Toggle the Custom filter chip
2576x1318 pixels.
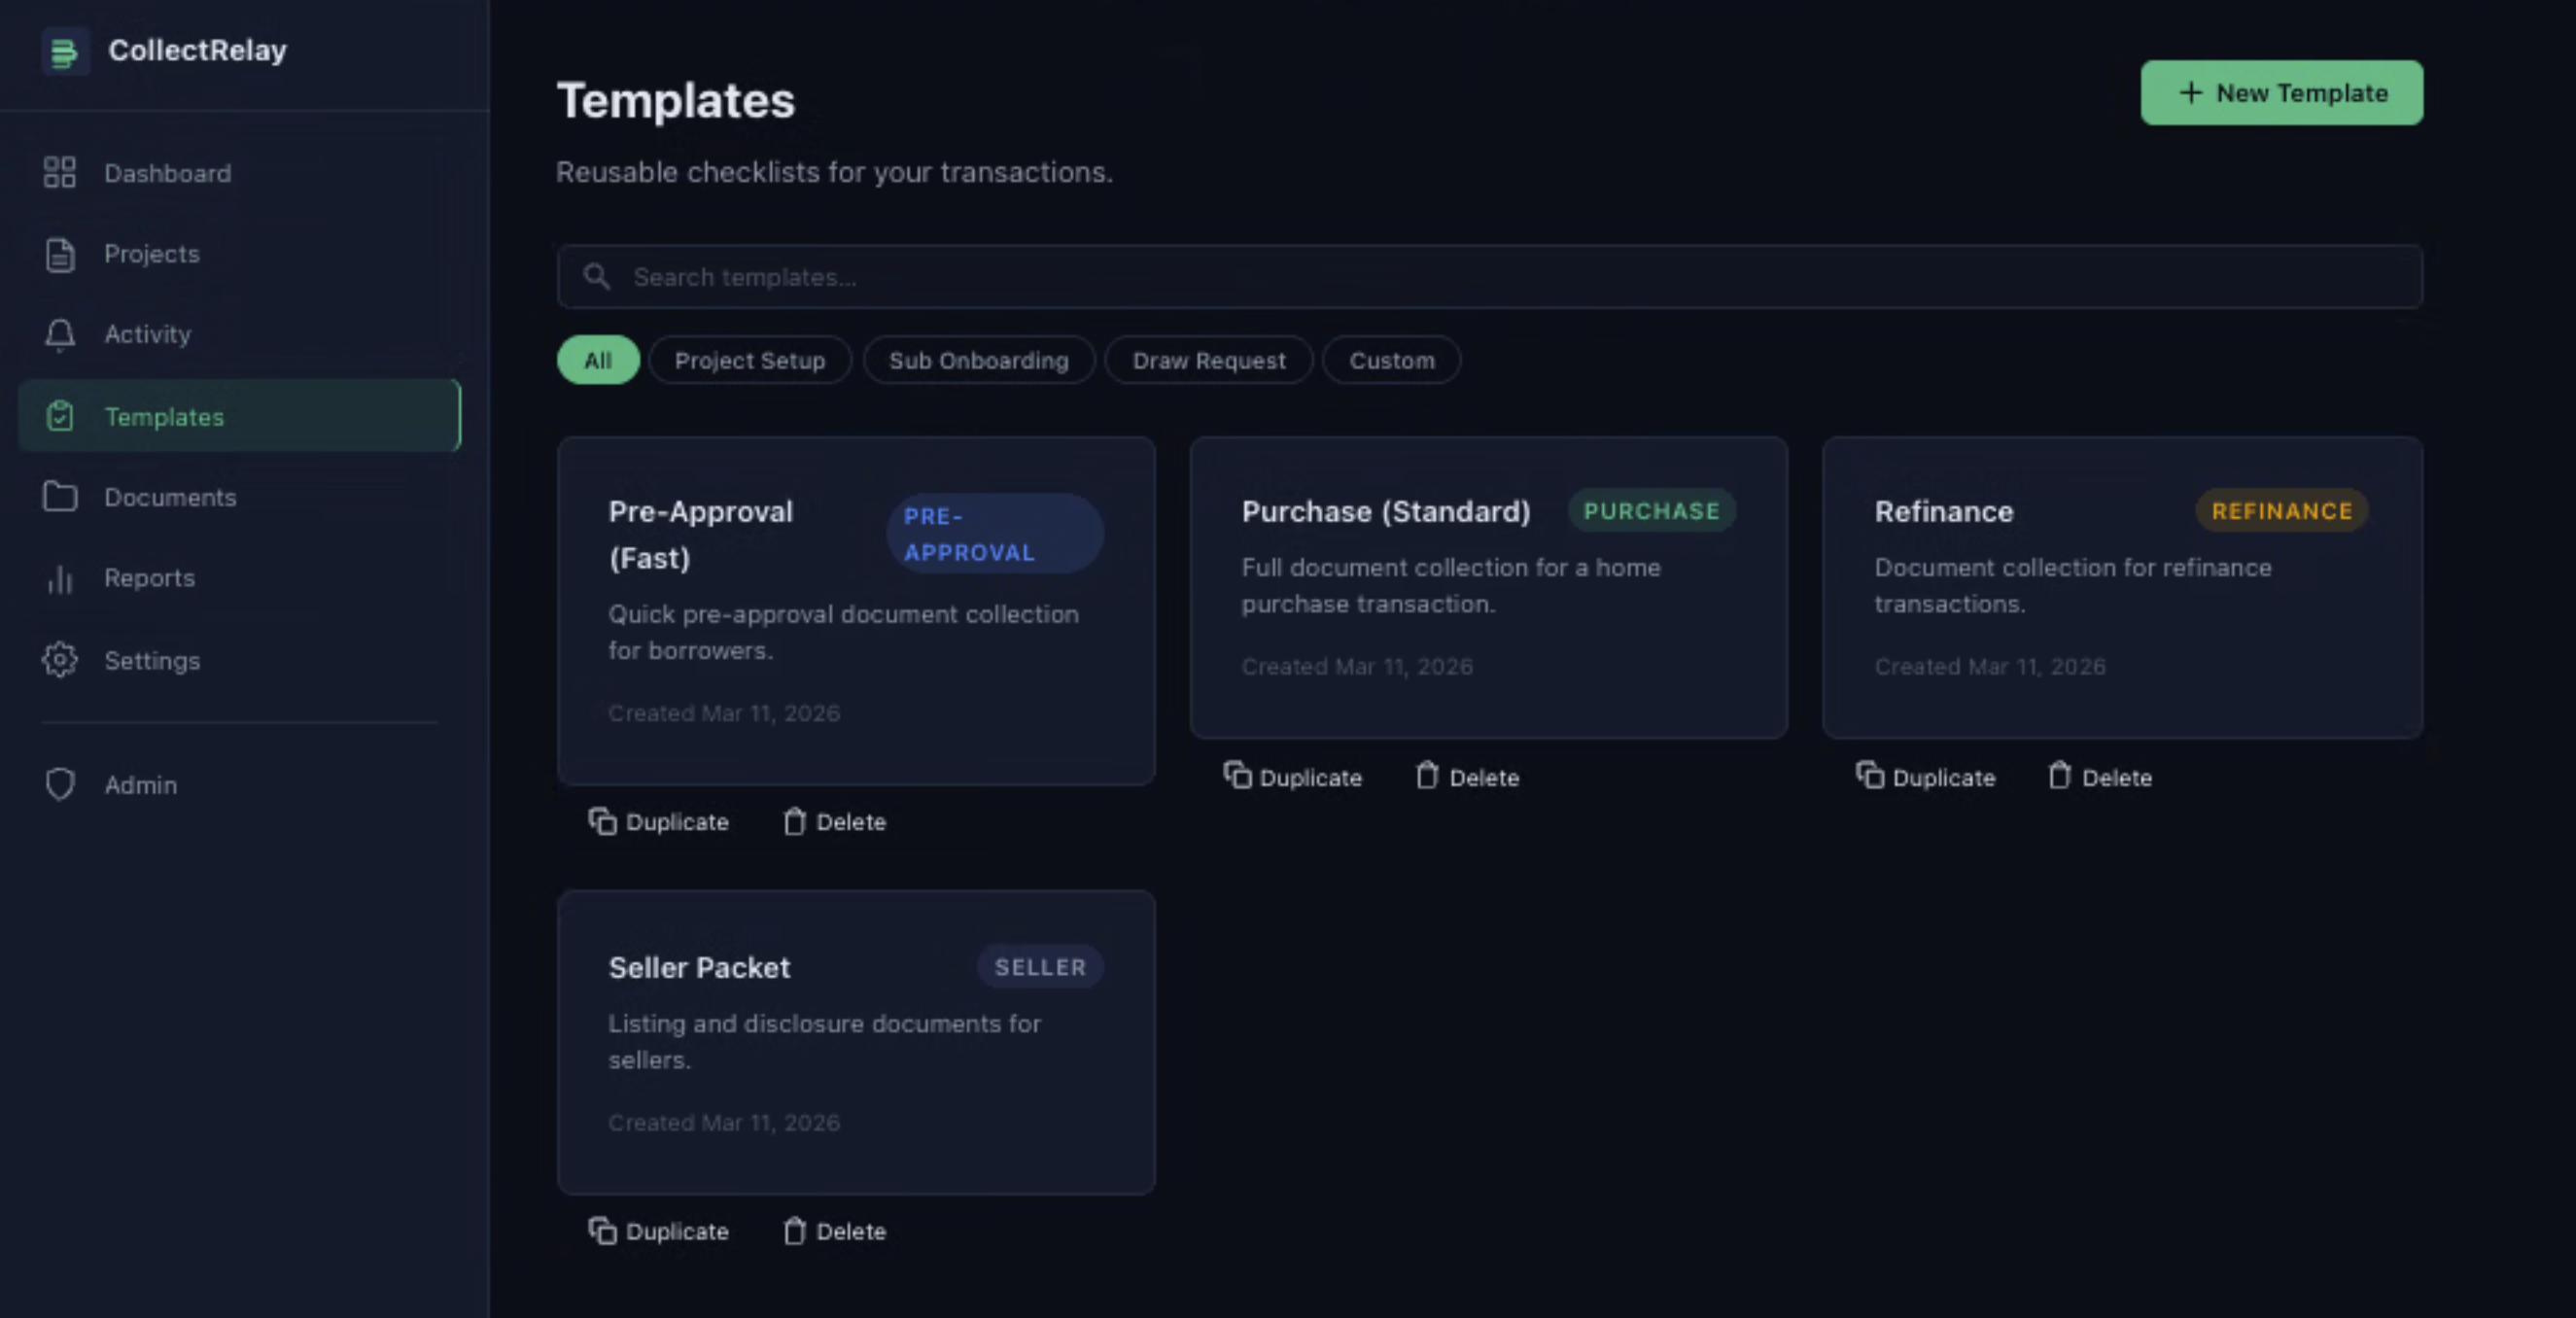(x=1391, y=360)
